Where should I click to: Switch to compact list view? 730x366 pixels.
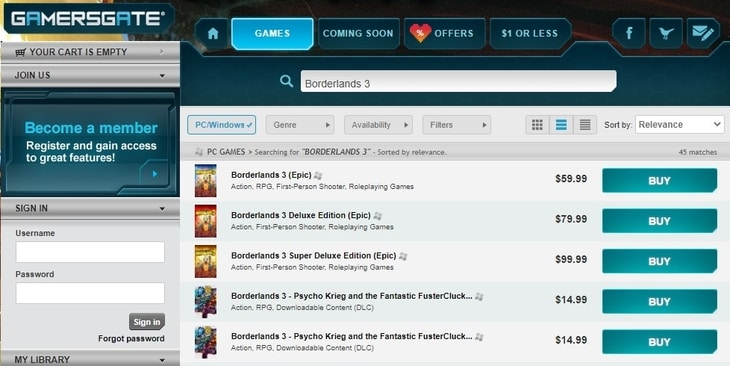click(585, 125)
